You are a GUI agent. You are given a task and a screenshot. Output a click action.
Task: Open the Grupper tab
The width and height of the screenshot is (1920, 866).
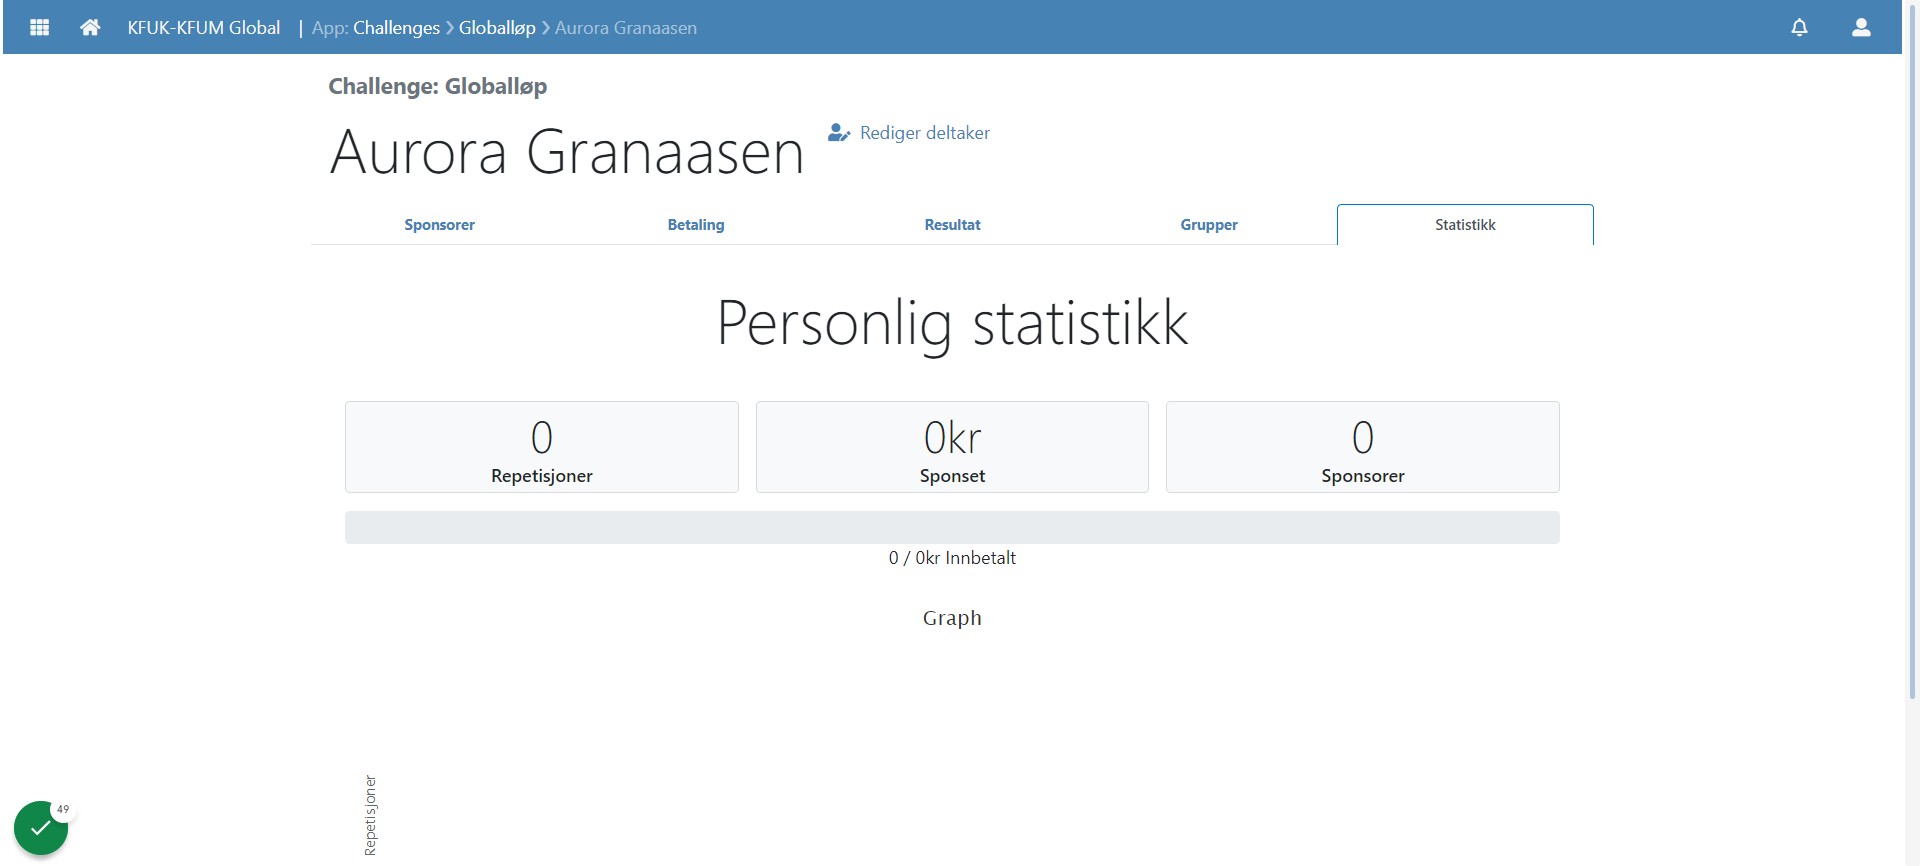[x=1209, y=225]
